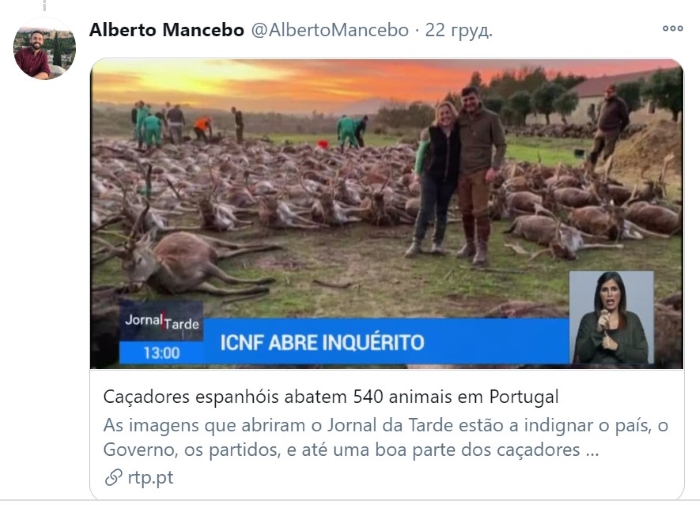
Task: Click the 13:00 time label in broadcast
Action: 162,353
